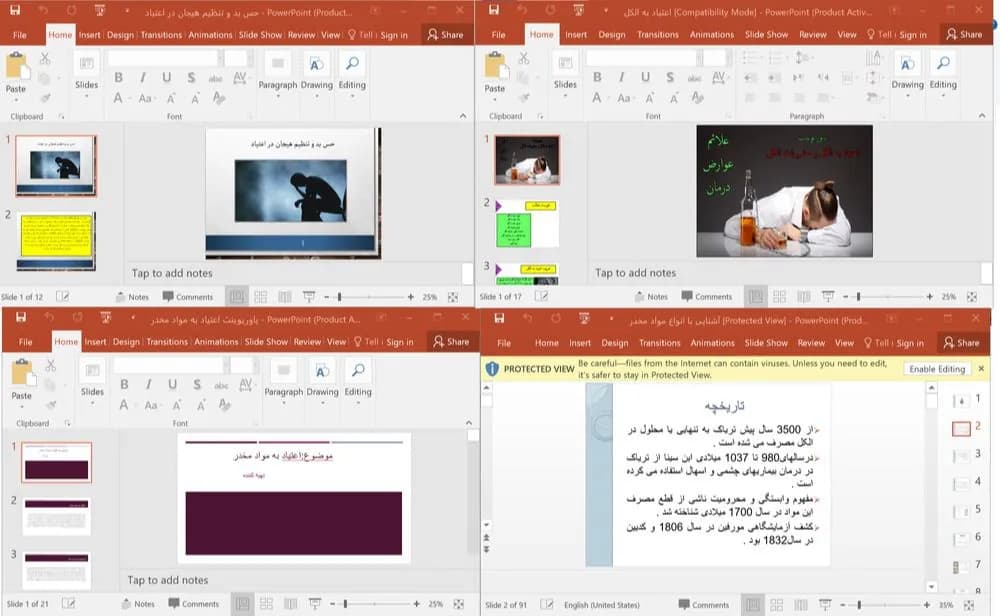1000x616 pixels.
Task: Open Drawing group in top-left window
Action: (316, 72)
